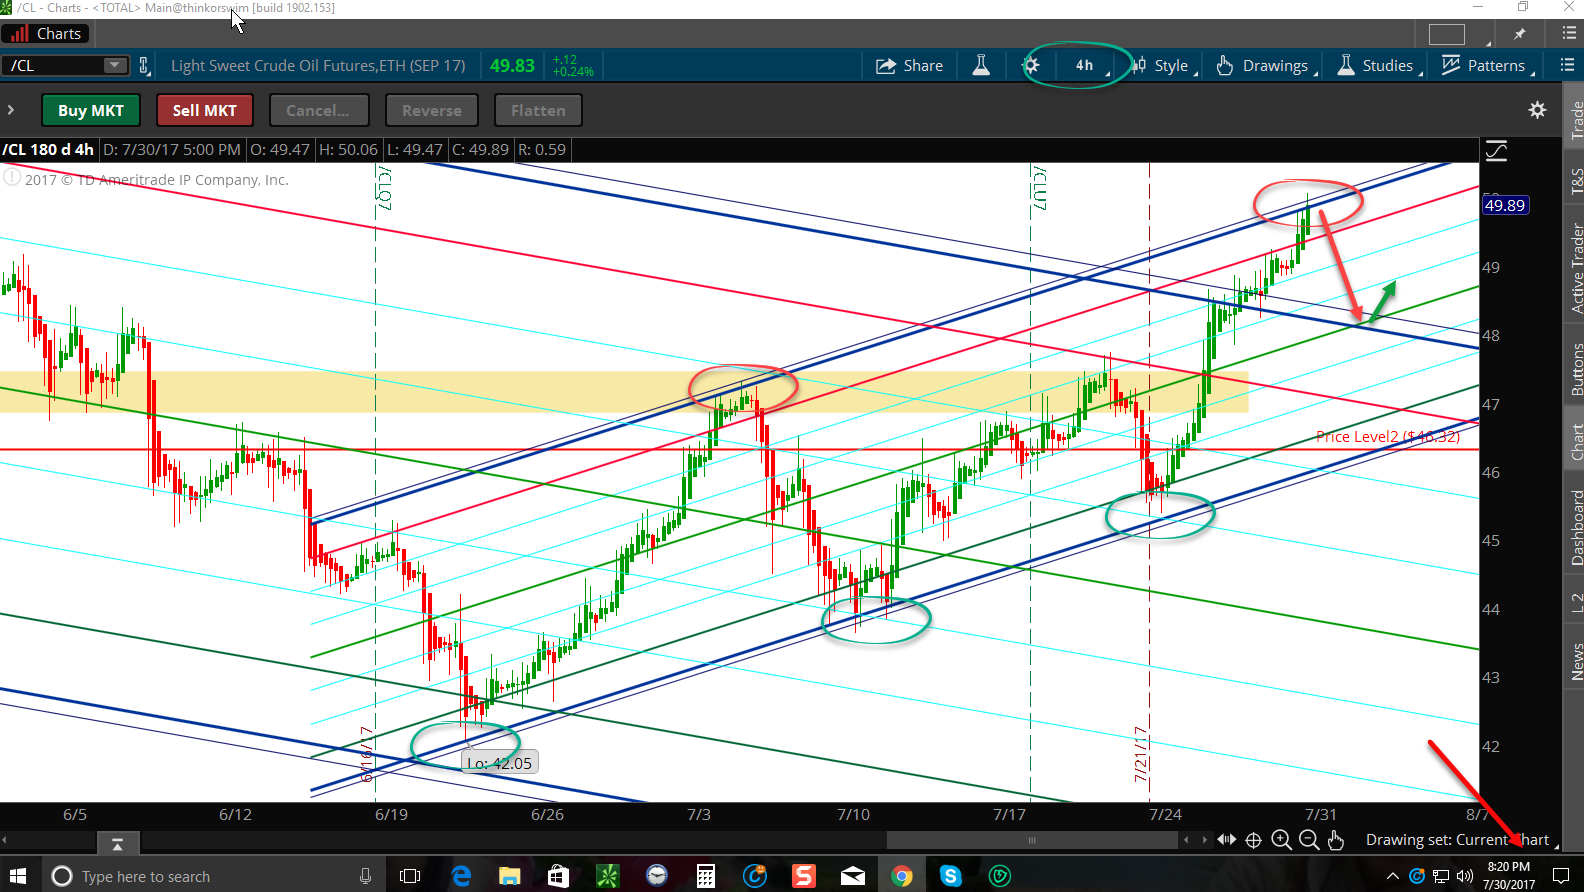Zoom out on the chart
1584x892 pixels.
click(x=1308, y=840)
